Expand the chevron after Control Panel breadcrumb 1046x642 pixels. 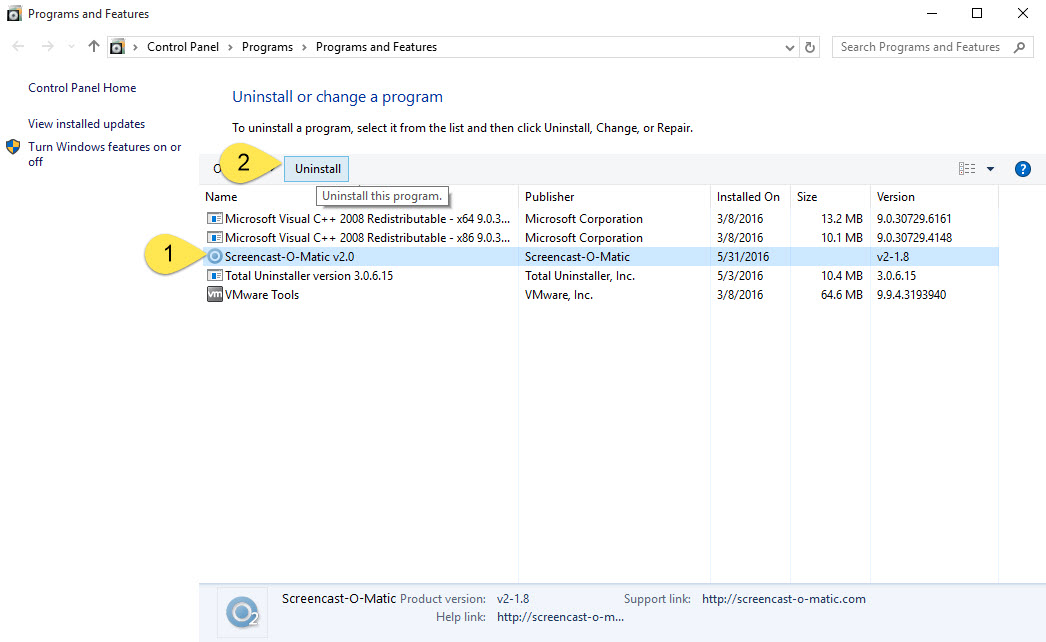[x=230, y=47]
